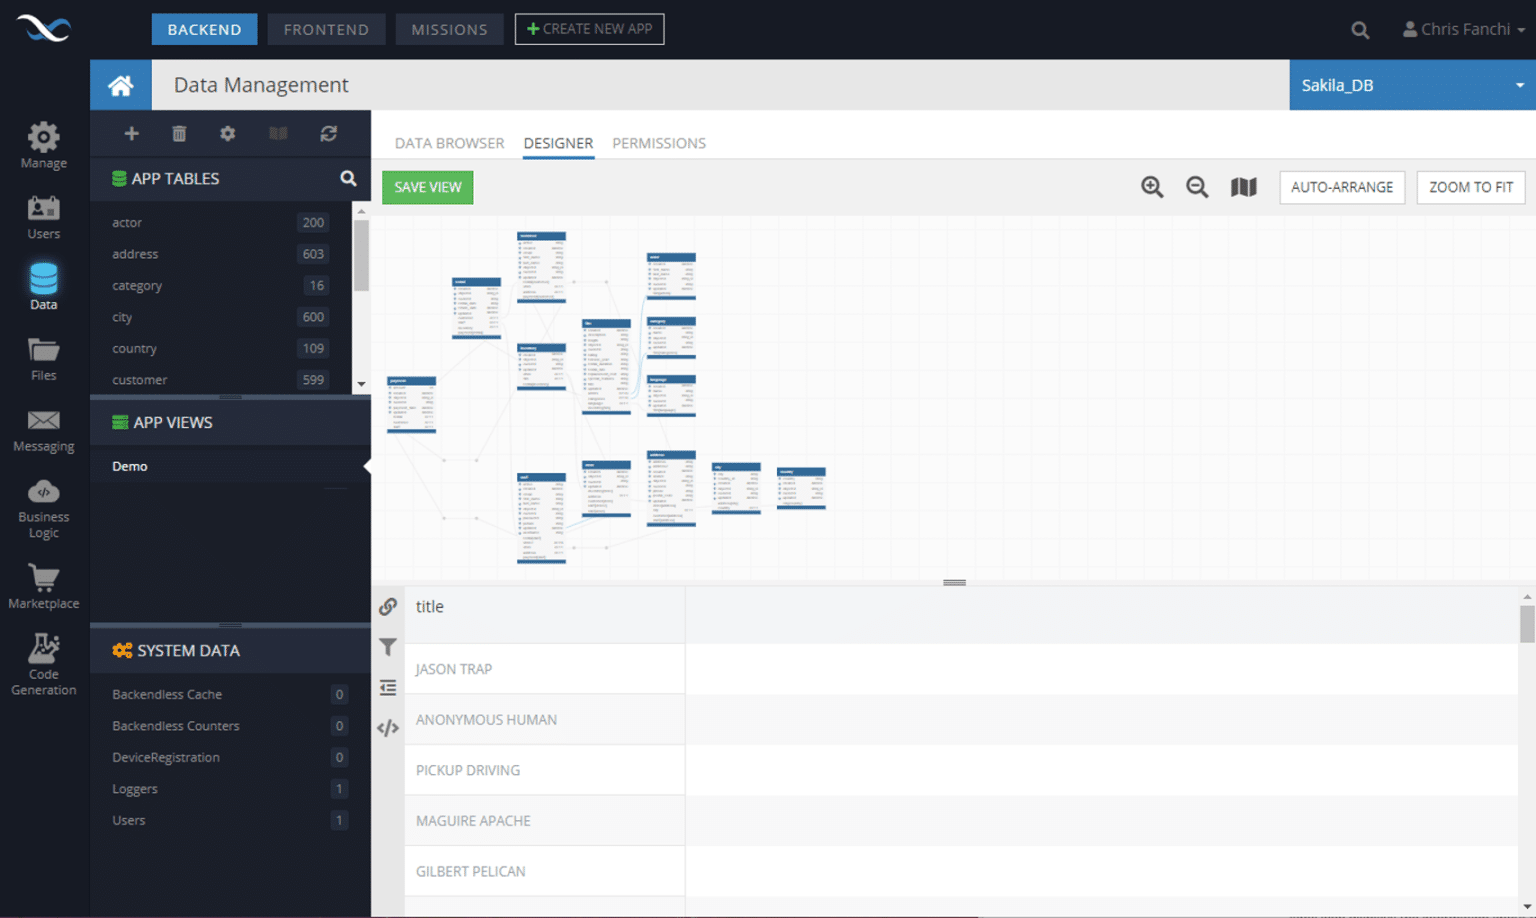Click the code view icon in left strip
The image size is (1536, 918).
(388, 727)
